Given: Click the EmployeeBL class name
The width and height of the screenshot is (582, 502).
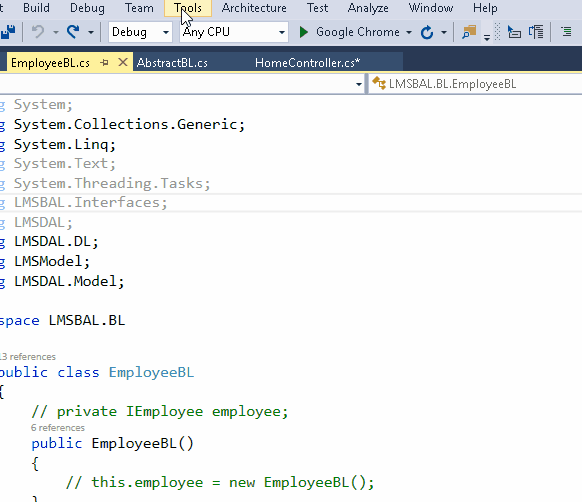Looking at the screenshot, I should coord(151,372).
